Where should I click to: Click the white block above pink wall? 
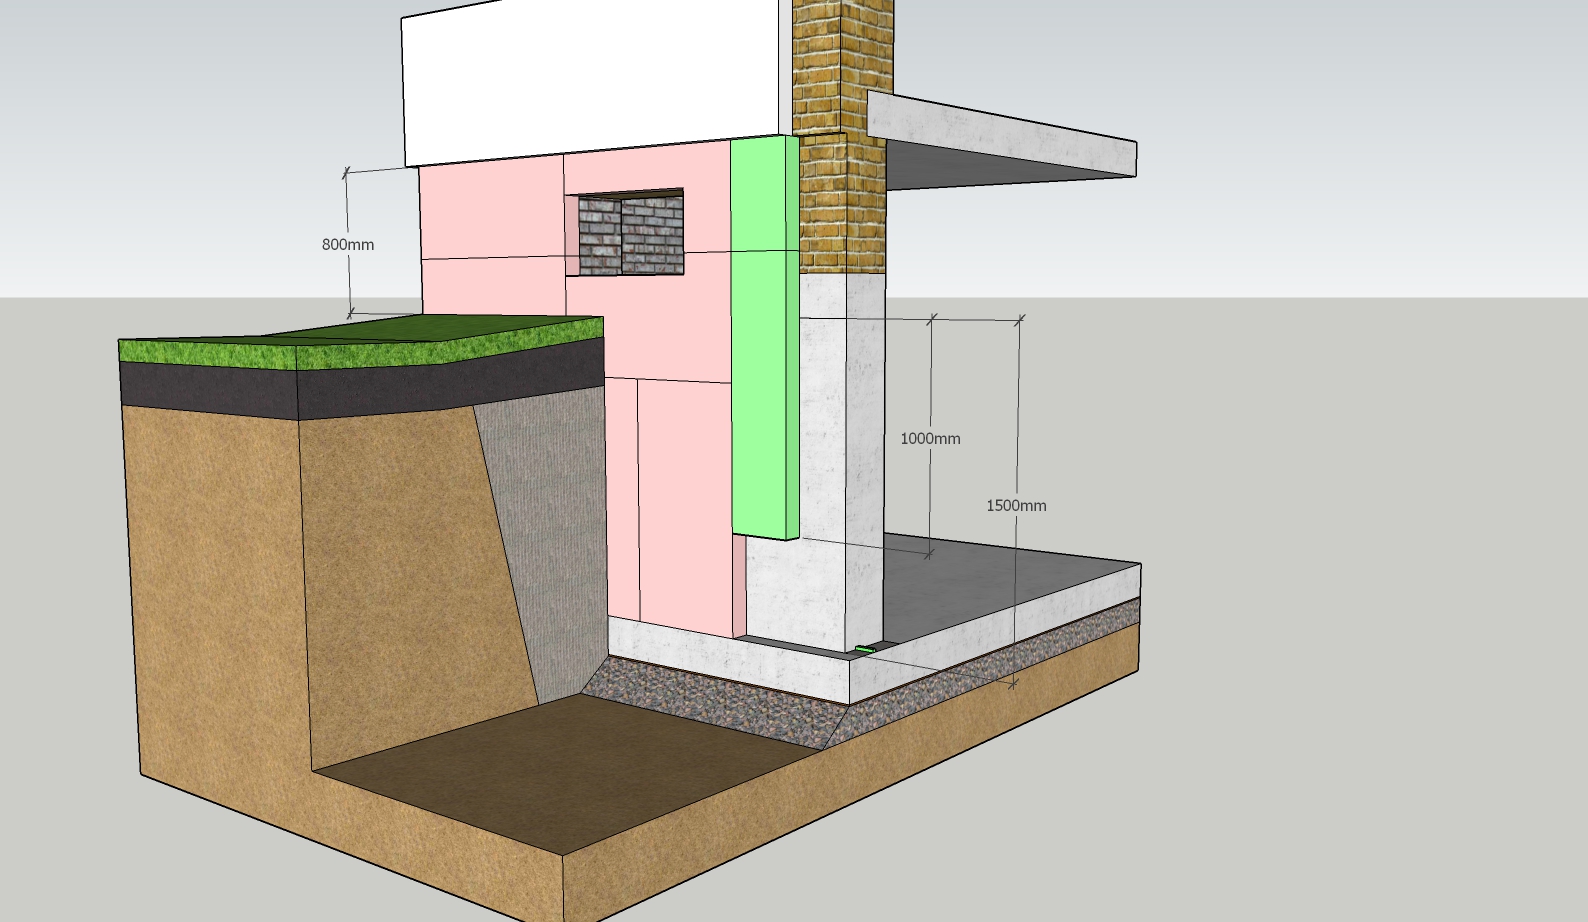pos(592,80)
